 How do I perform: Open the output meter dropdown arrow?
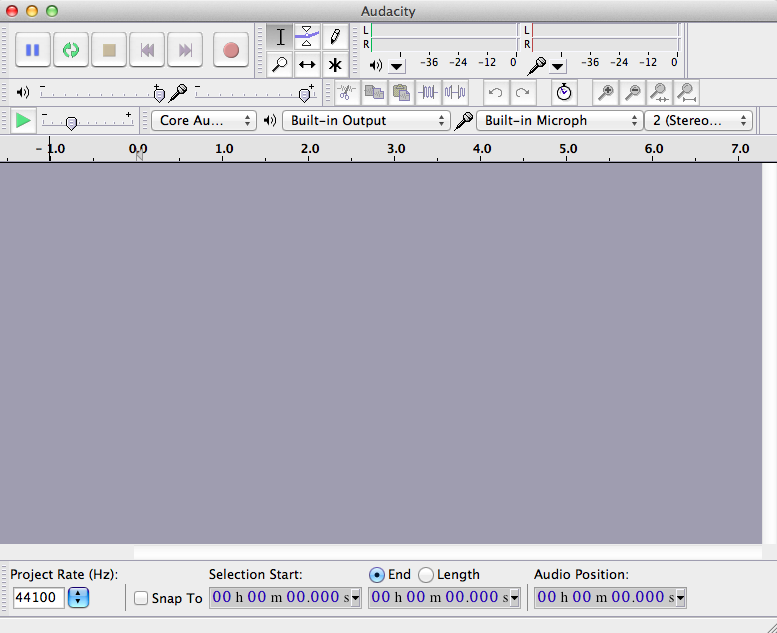click(x=397, y=66)
